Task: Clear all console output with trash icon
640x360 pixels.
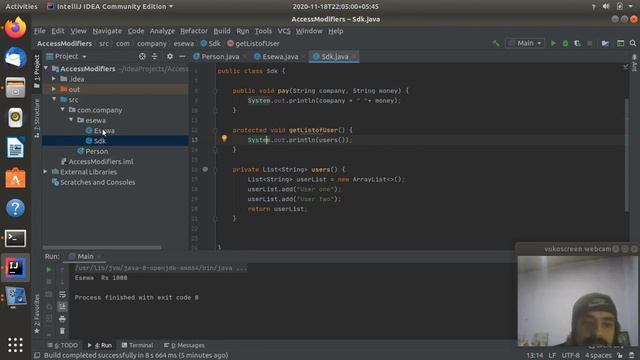Action: pos(62,331)
